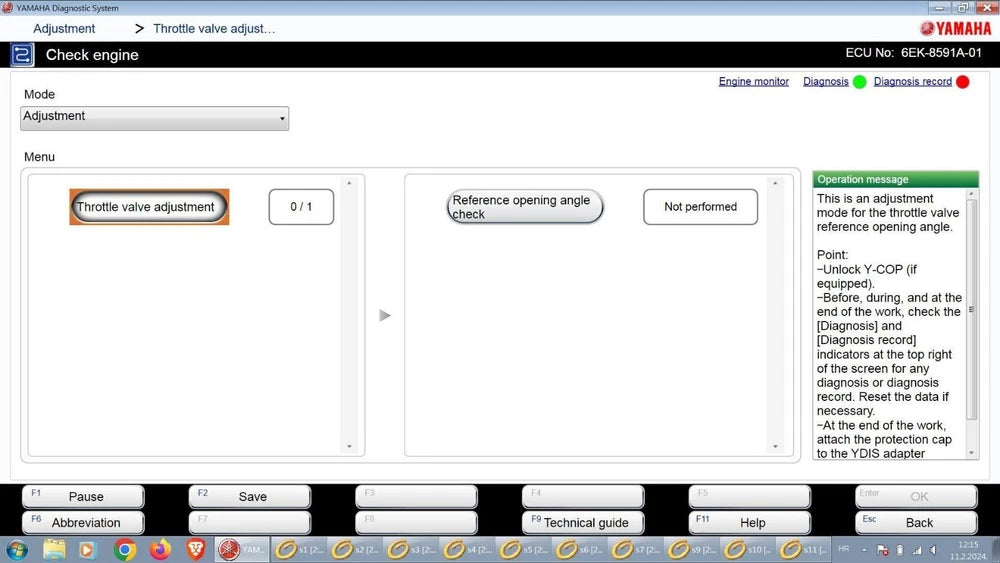Switch to the s2 taskbar window
The width and height of the screenshot is (1000, 563).
pos(355,550)
